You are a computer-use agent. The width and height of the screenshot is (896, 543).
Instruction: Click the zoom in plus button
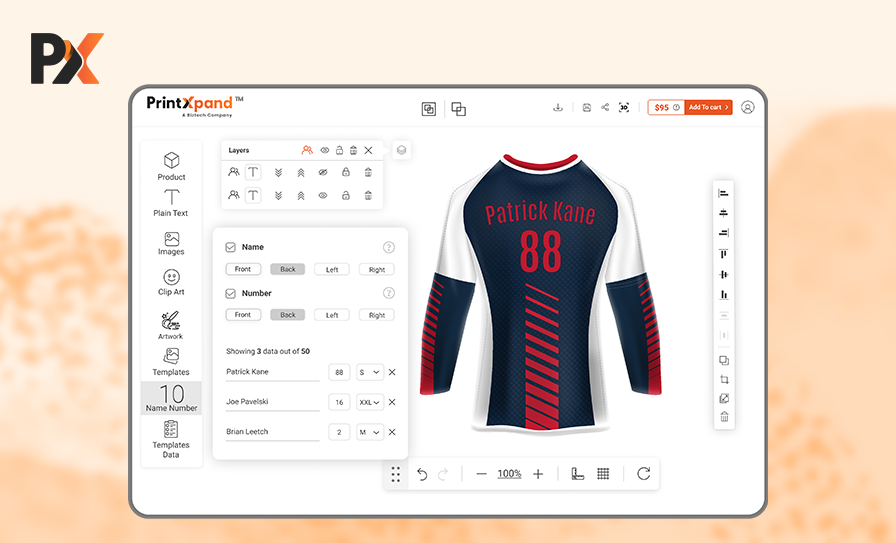[x=538, y=474]
